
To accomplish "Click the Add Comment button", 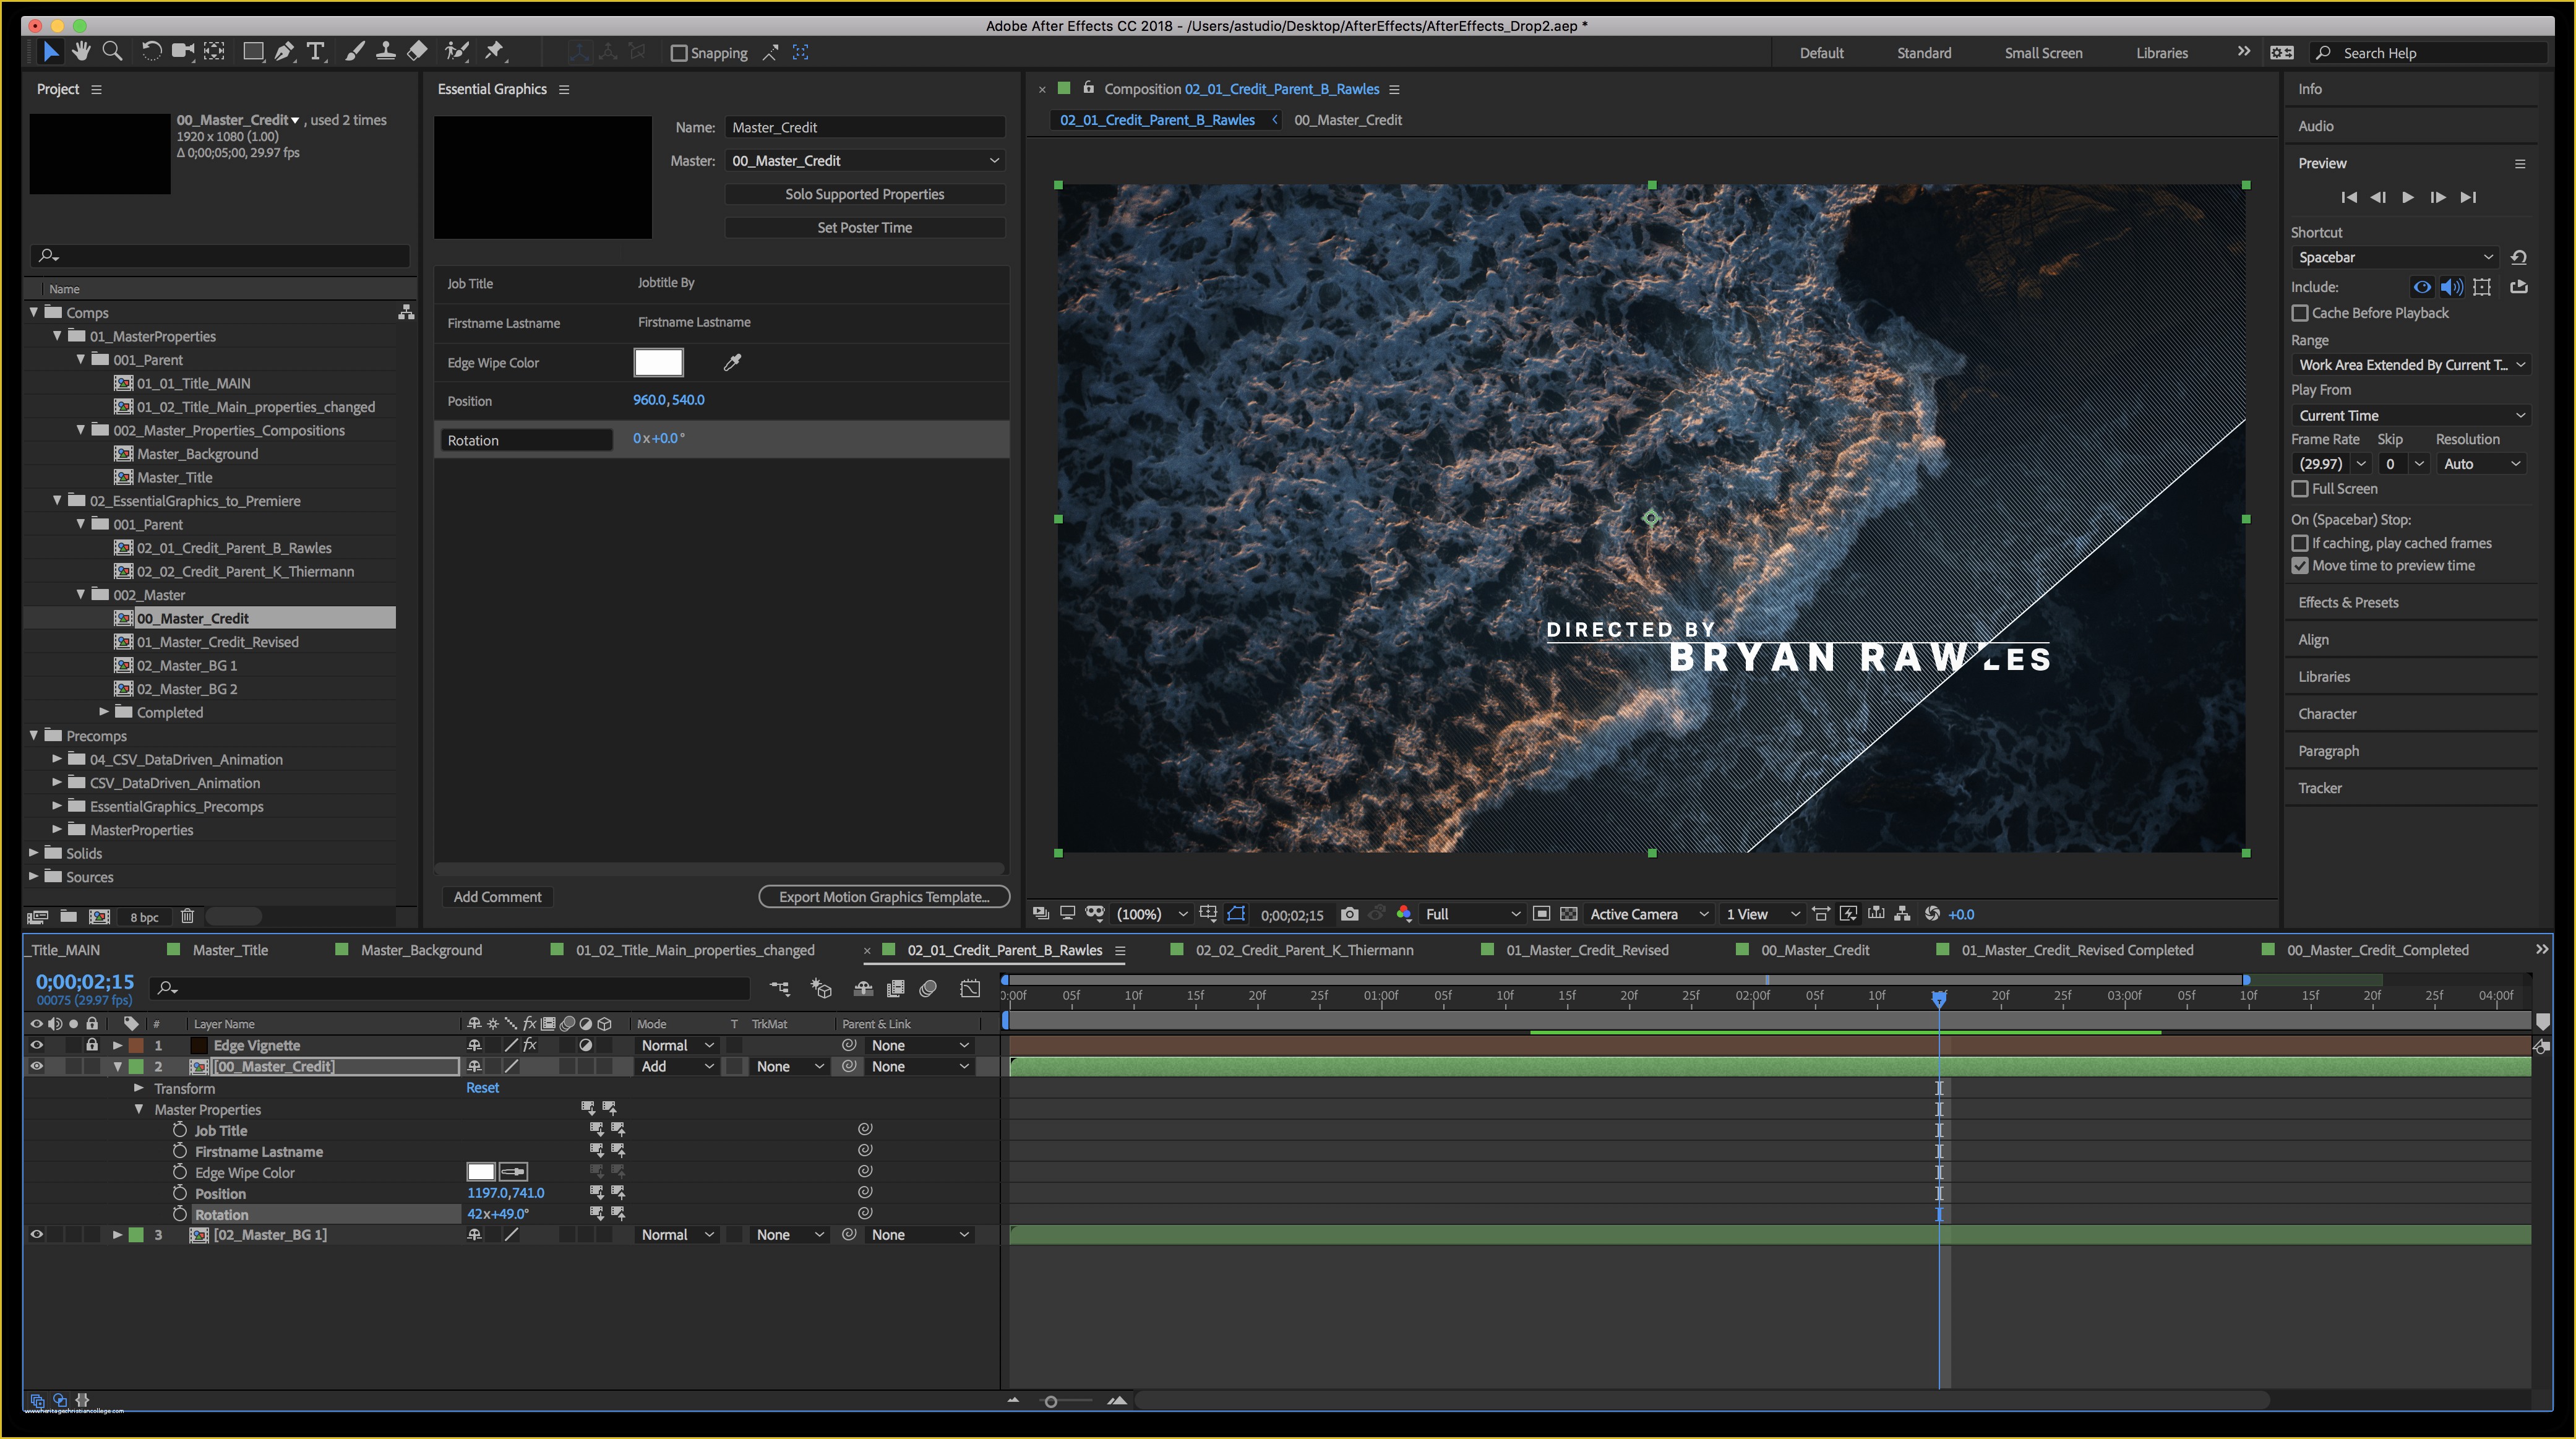I will click(497, 896).
